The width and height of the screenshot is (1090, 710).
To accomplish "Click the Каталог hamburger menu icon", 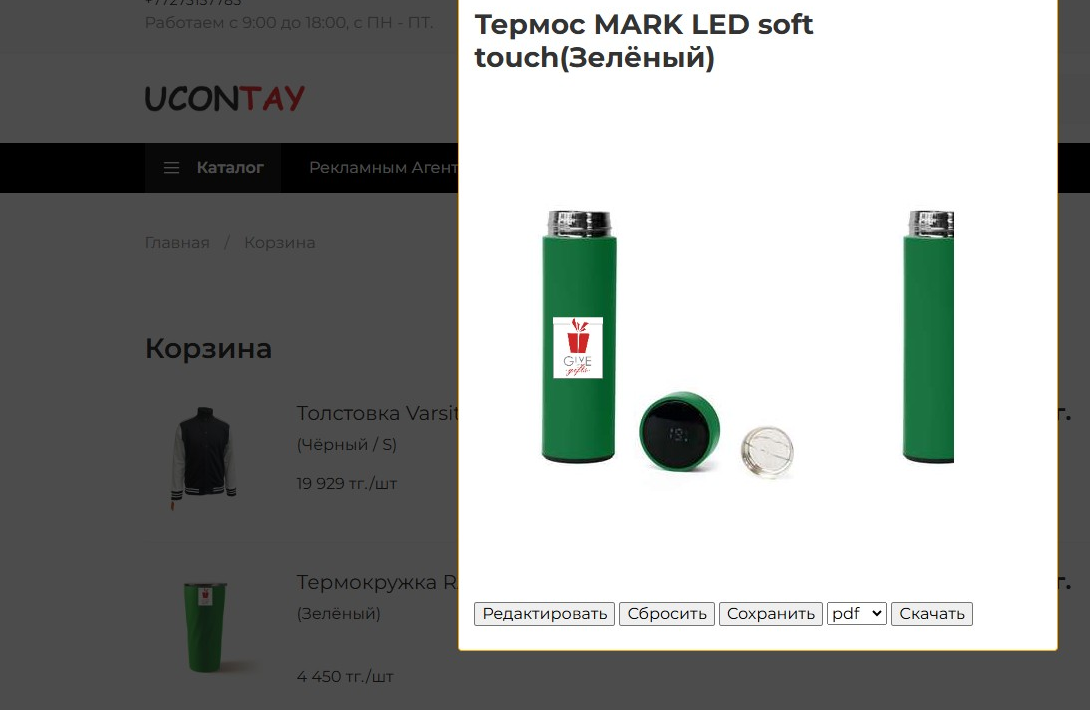I will click(171, 168).
